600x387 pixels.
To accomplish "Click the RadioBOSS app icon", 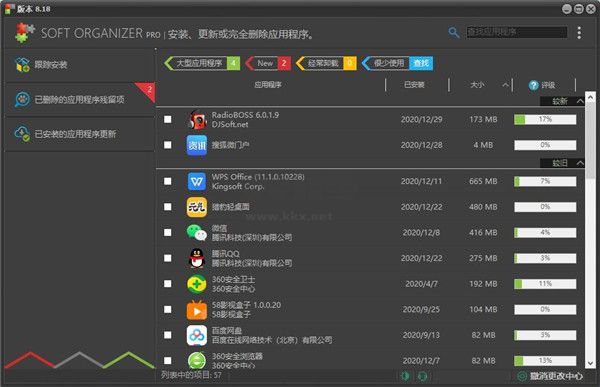I will click(x=197, y=119).
